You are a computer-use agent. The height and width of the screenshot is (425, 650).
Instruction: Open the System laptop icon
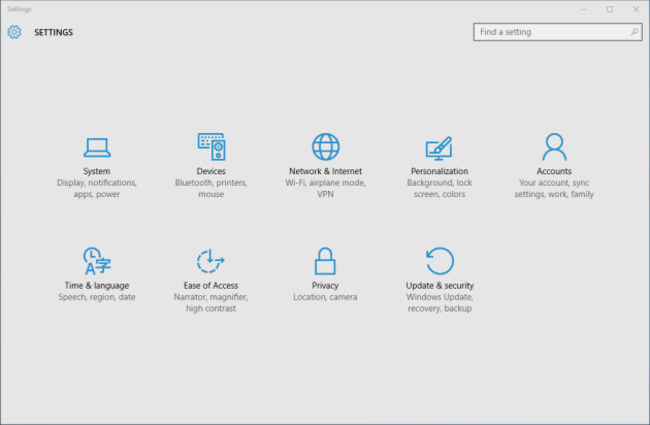click(x=97, y=148)
